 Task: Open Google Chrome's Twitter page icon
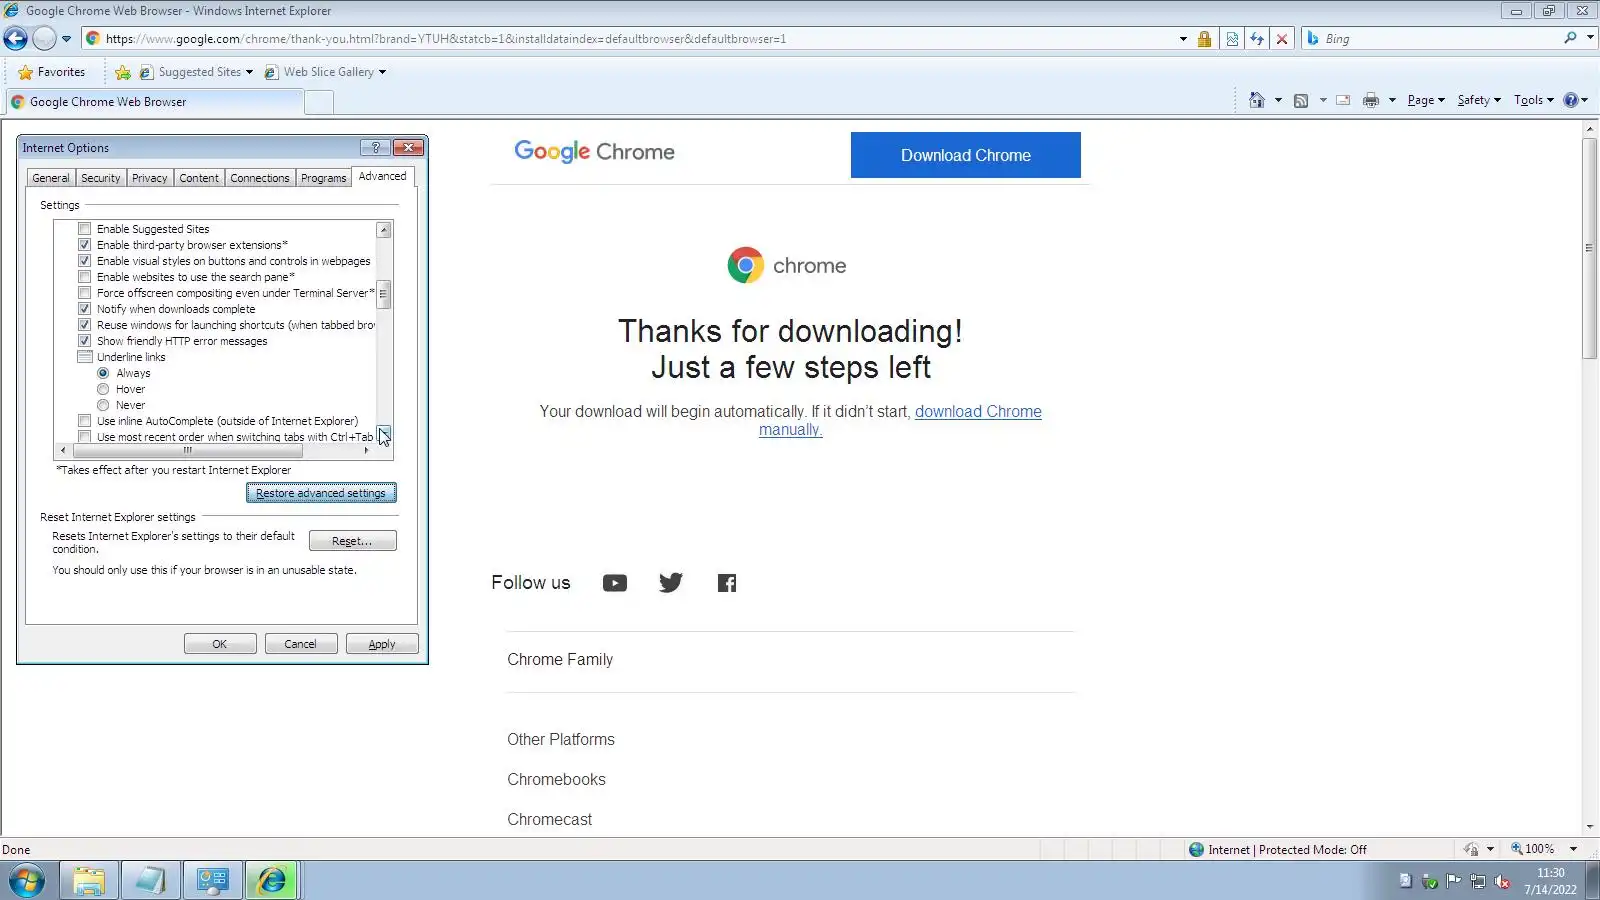coord(671,583)
